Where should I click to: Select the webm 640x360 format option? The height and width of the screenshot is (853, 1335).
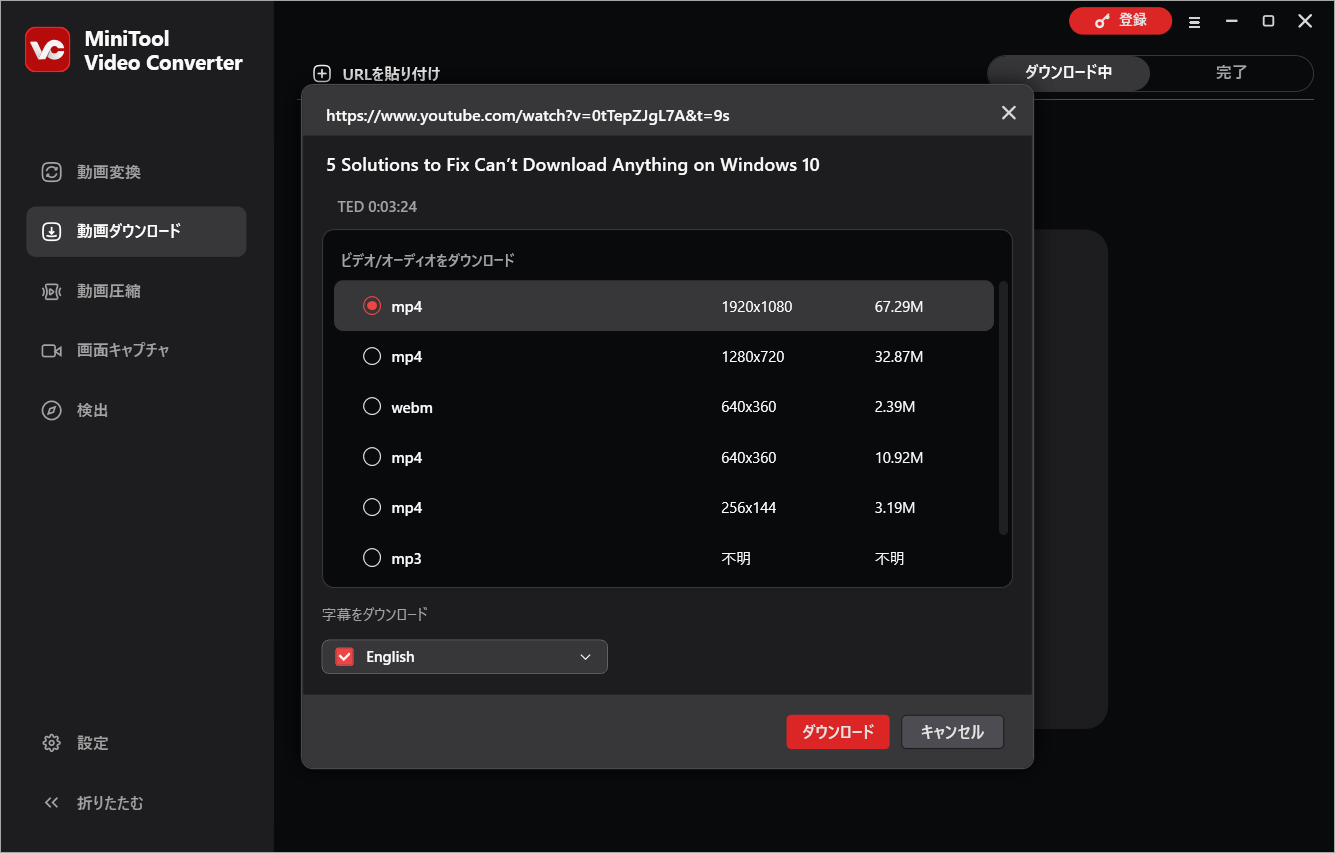[372, 406]
